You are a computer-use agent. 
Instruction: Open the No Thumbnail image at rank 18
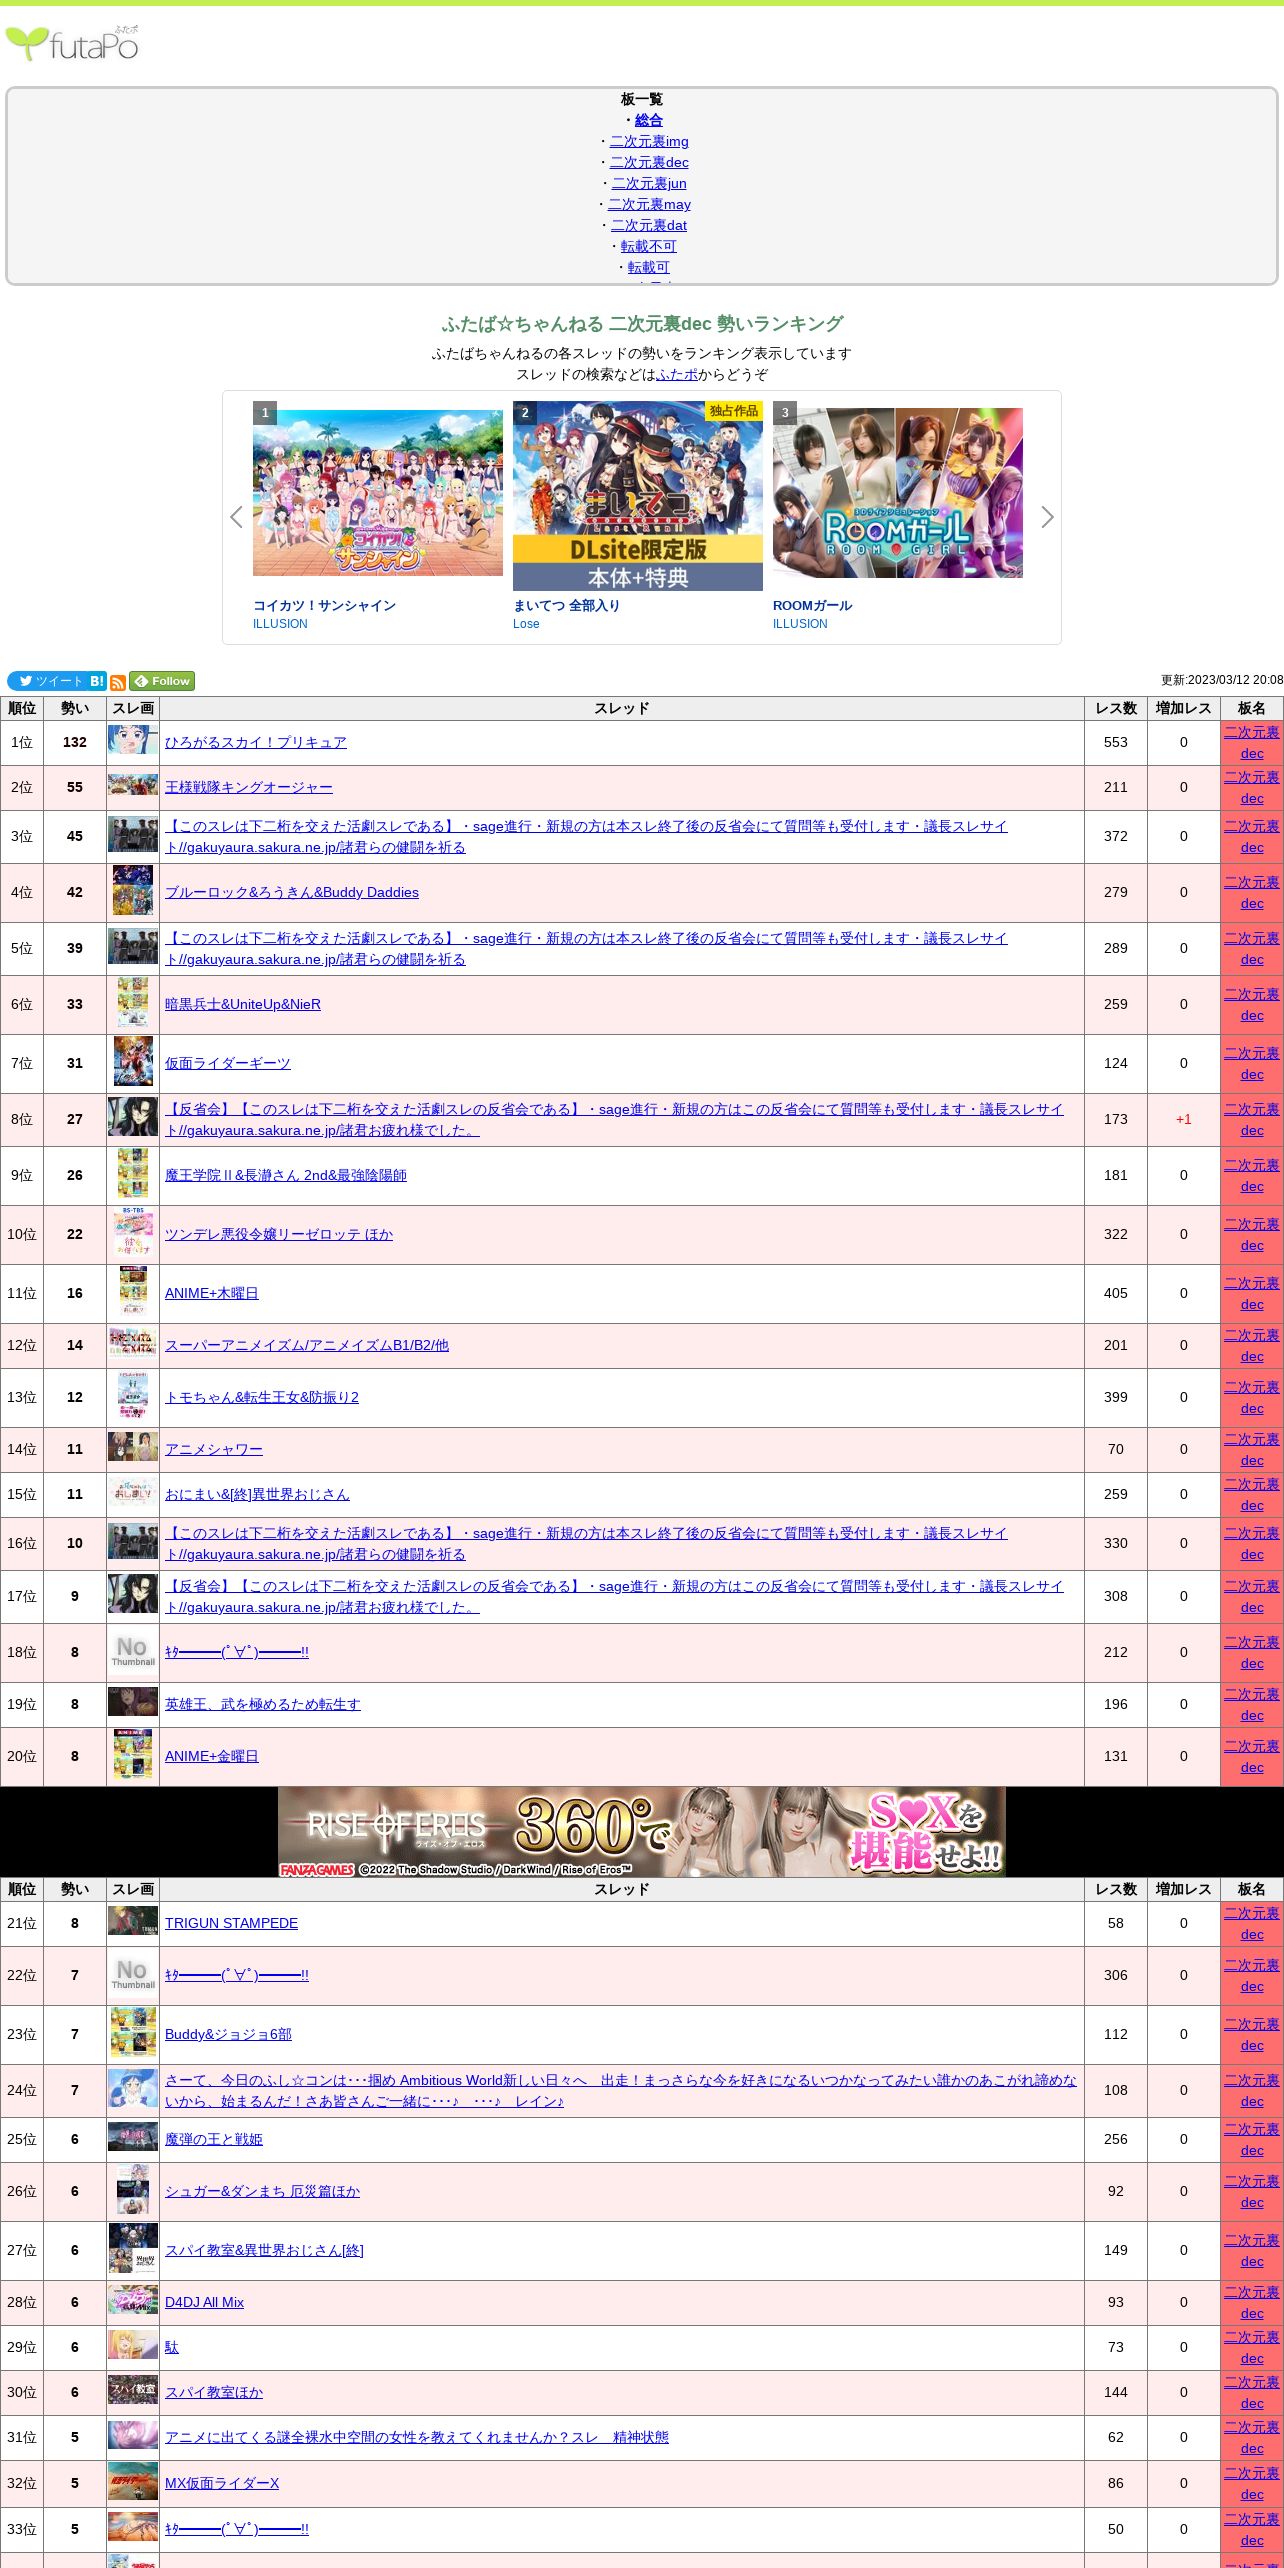click(x=133, y=1651)
